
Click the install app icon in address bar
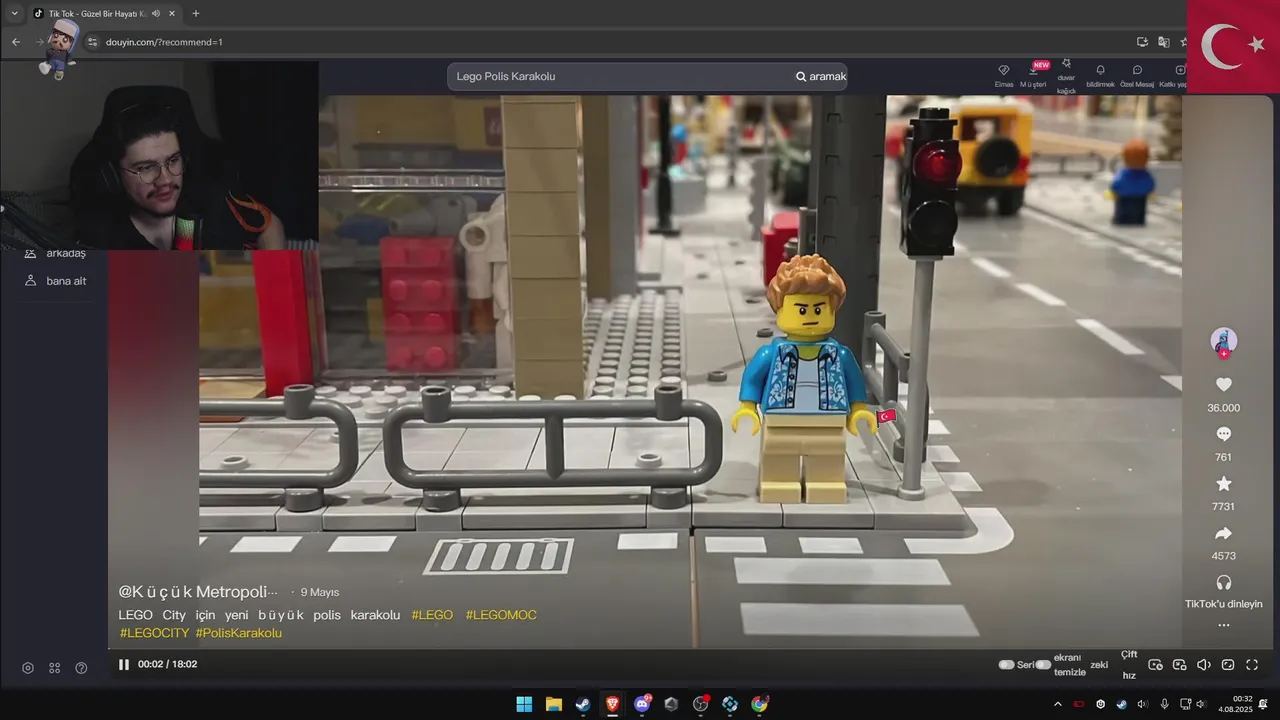(1142, 42)
